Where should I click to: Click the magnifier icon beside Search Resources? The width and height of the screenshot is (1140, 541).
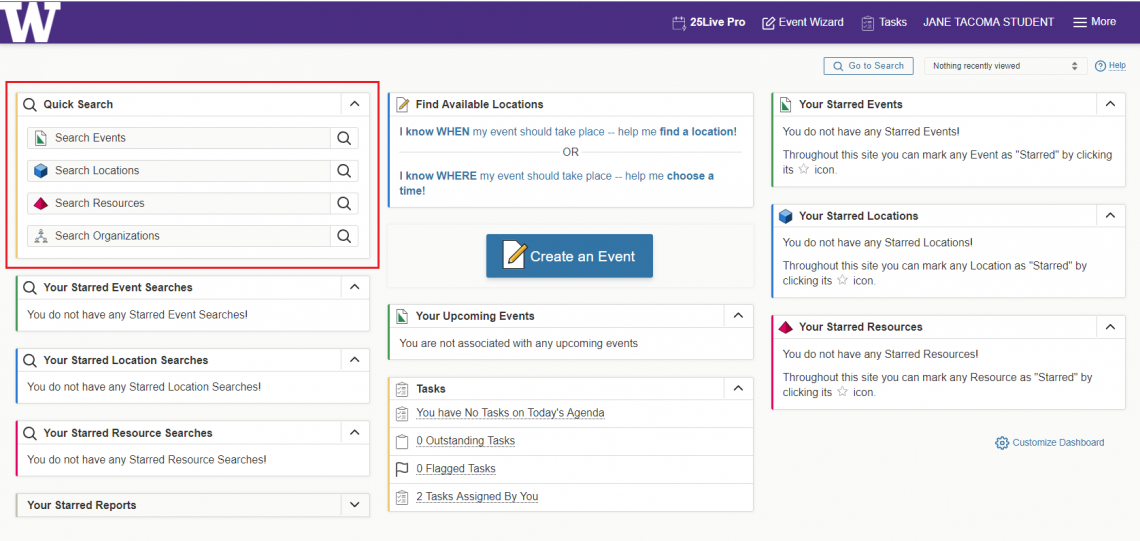tap(344, 203)
